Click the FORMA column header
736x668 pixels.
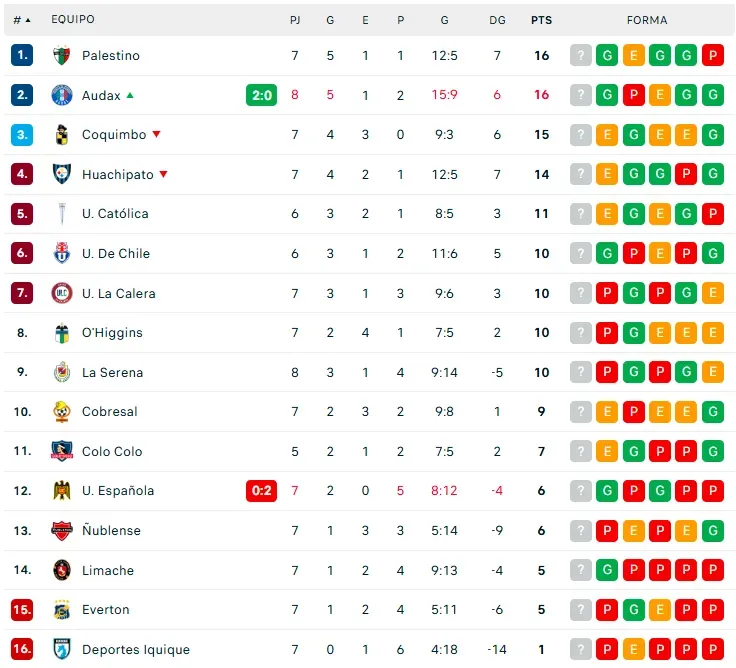(647, 20)
